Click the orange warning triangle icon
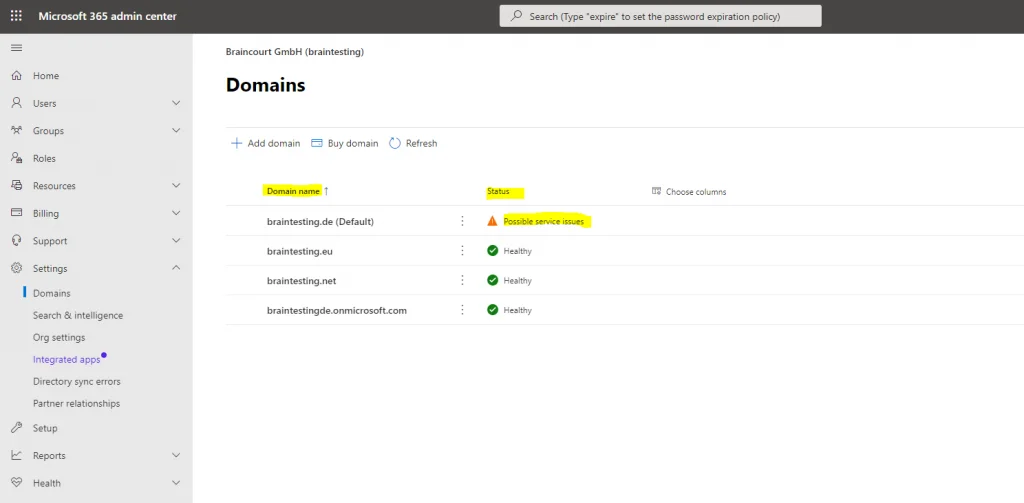Image resolution: width=1024 pixels, height=503 pixels. [492, 221]
